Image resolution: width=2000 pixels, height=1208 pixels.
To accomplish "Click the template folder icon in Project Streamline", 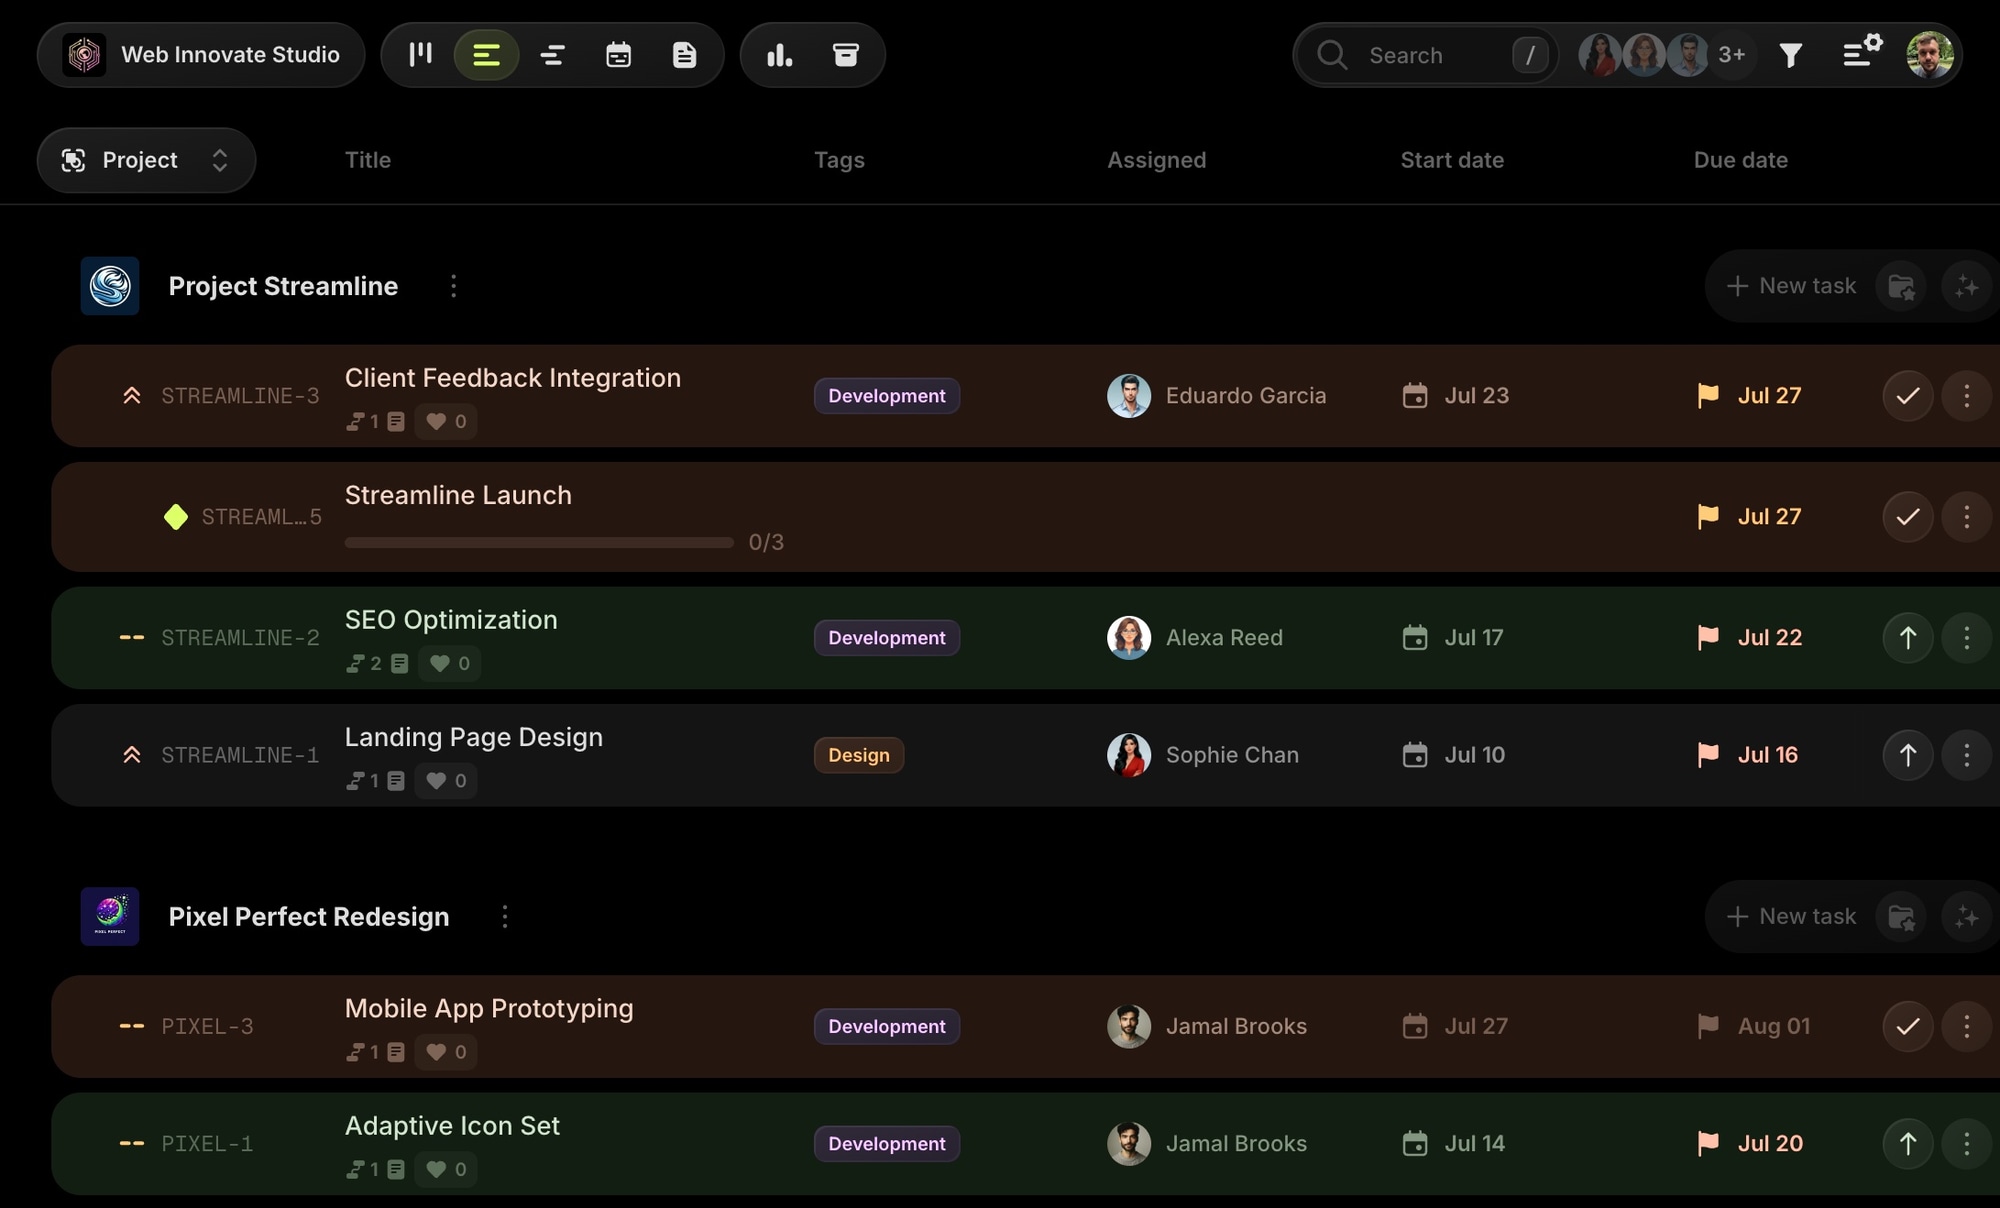I will point(1901,286).
